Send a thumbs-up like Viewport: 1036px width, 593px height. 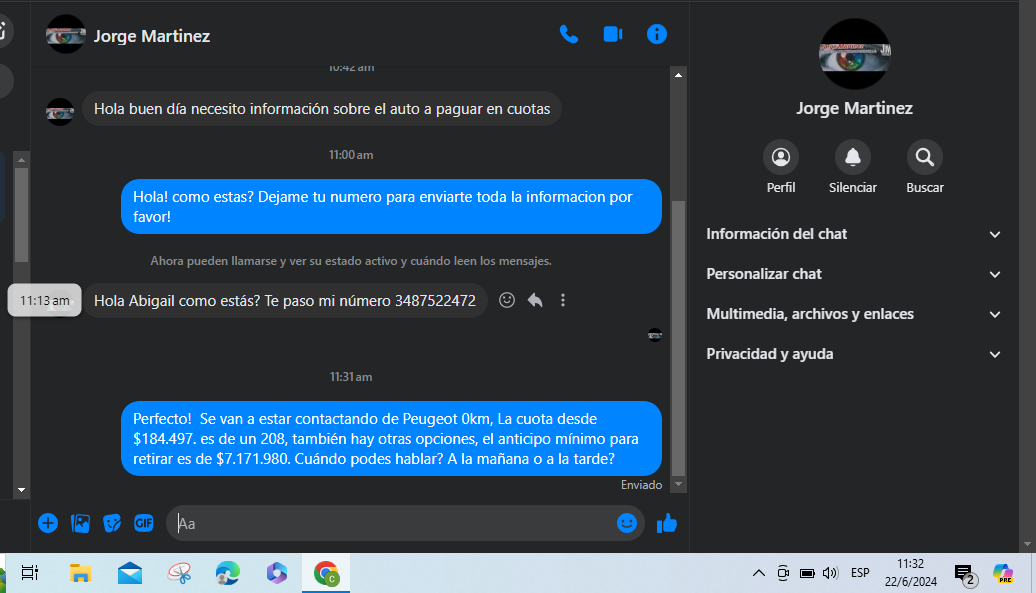pos(666,522)
